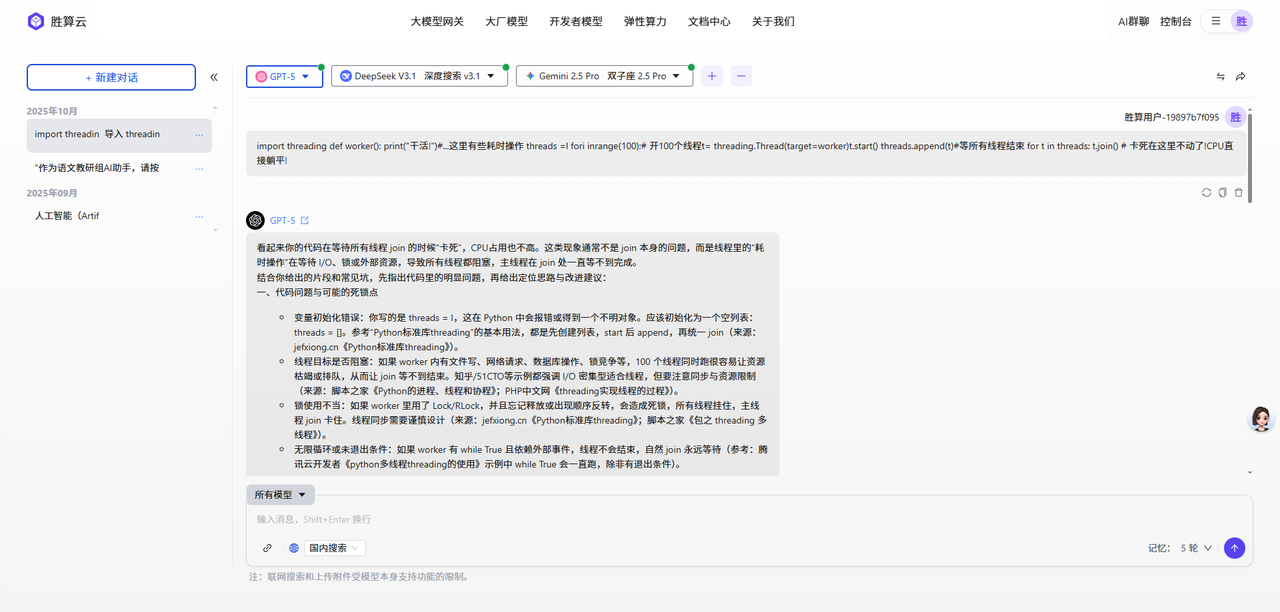The height and width of the screenshot is (612, 1280).
Task: Regenerate the user message via refresh icon
Action: click(x=1207, y=192)
